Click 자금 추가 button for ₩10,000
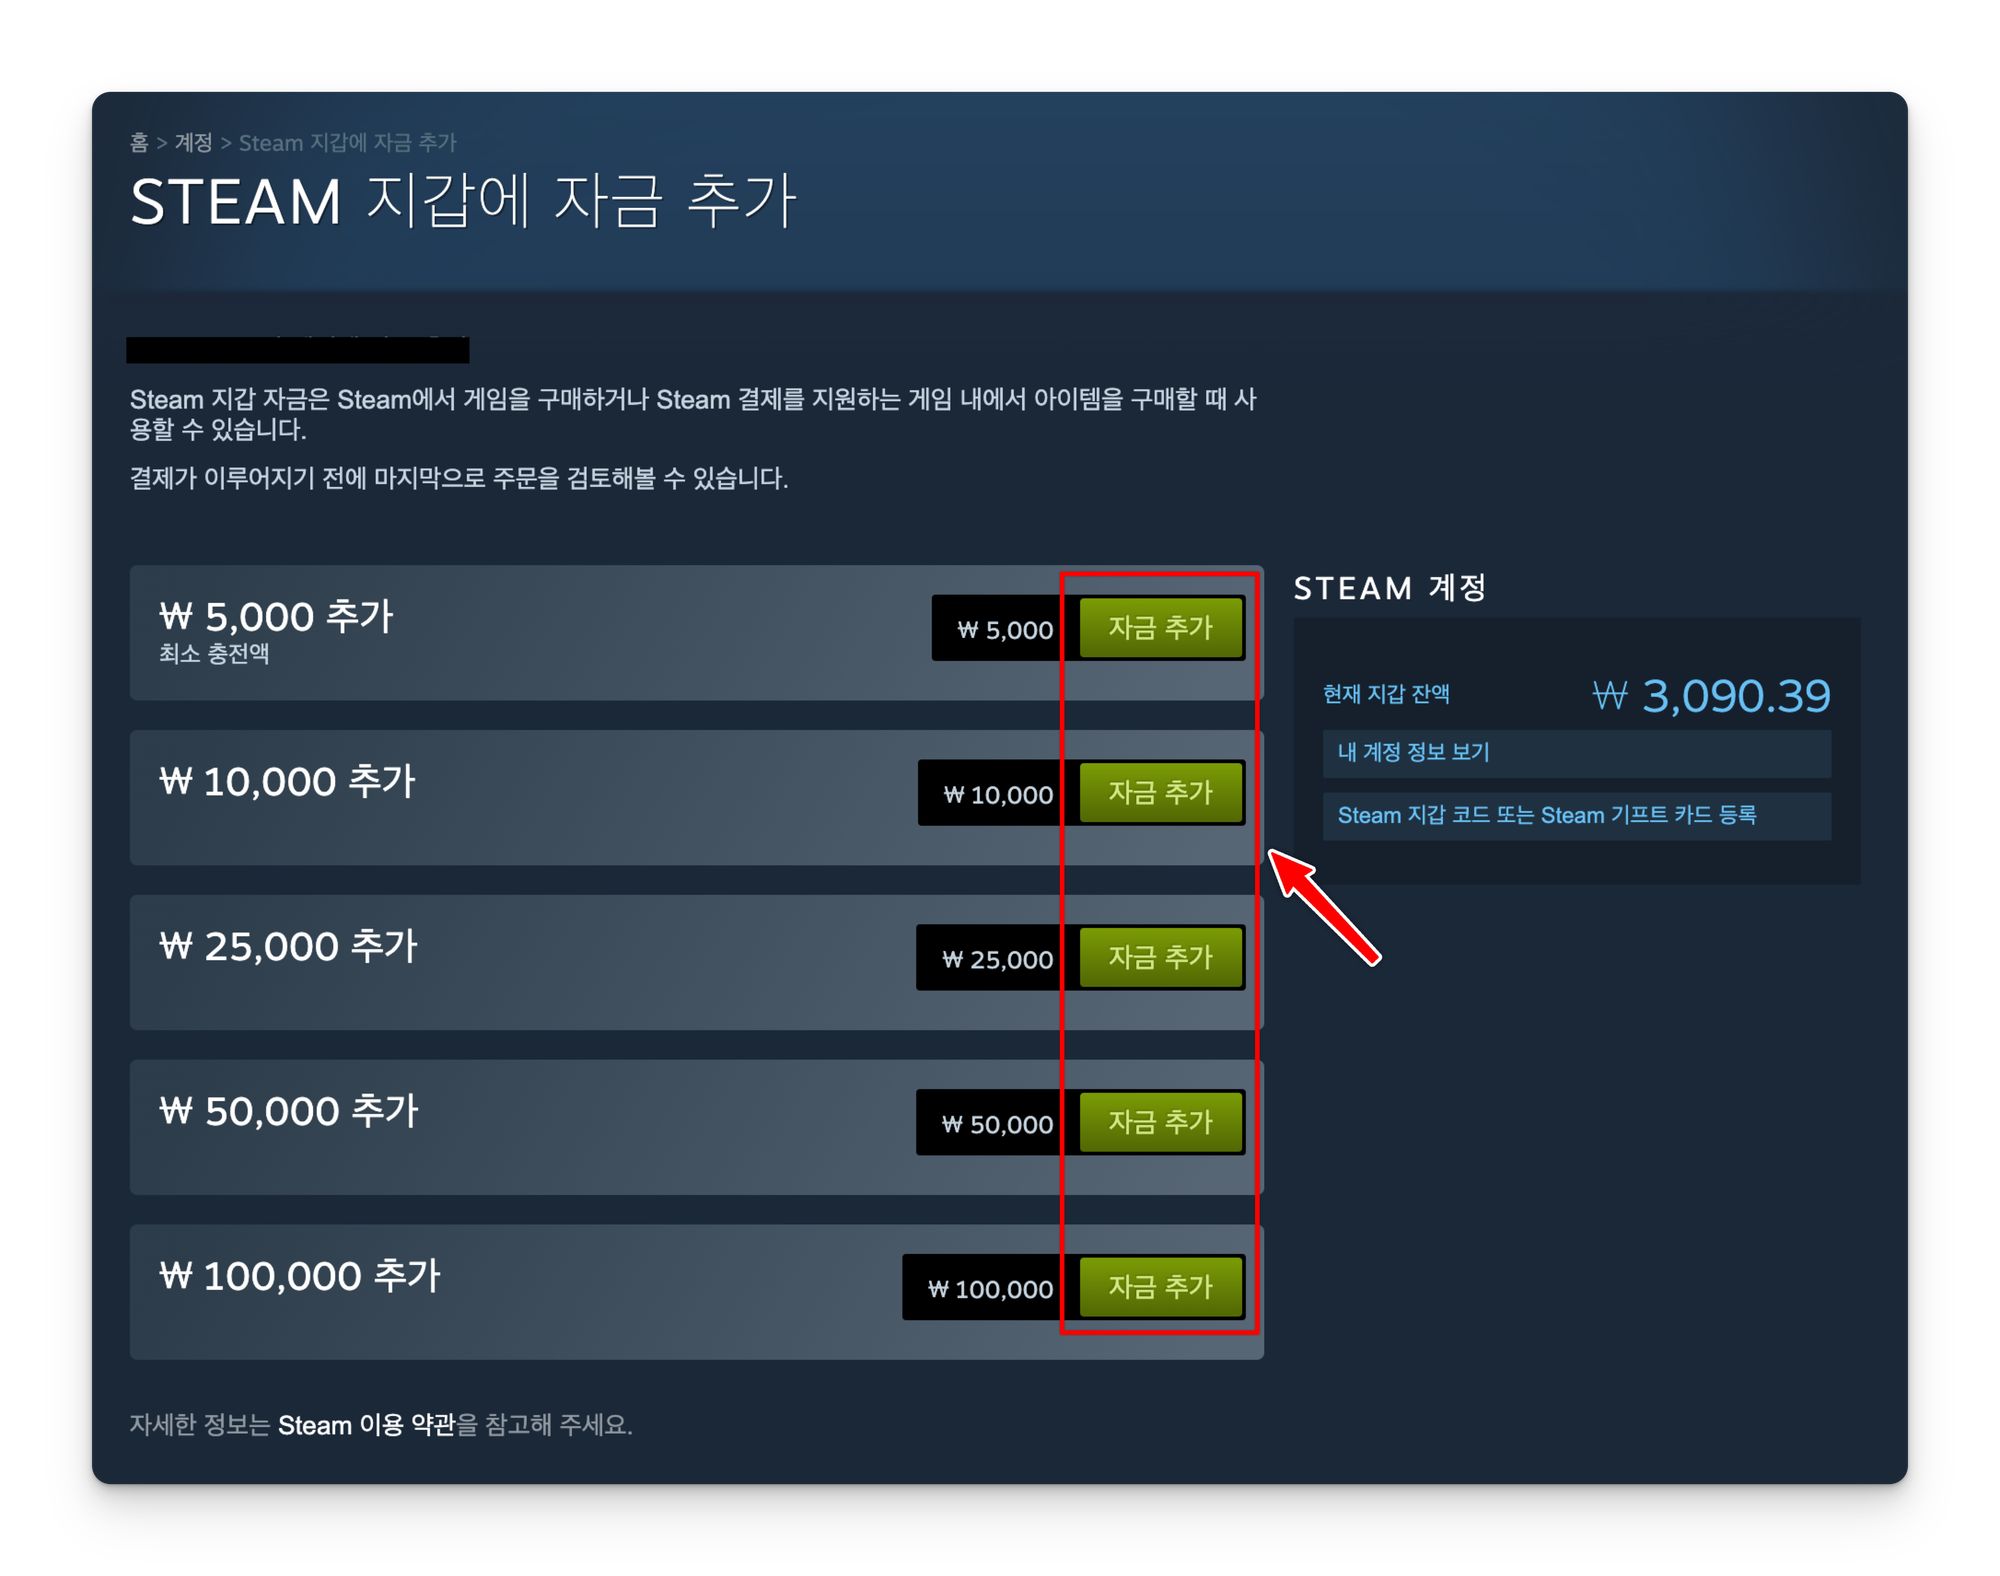 click(x=1161, y=793)
